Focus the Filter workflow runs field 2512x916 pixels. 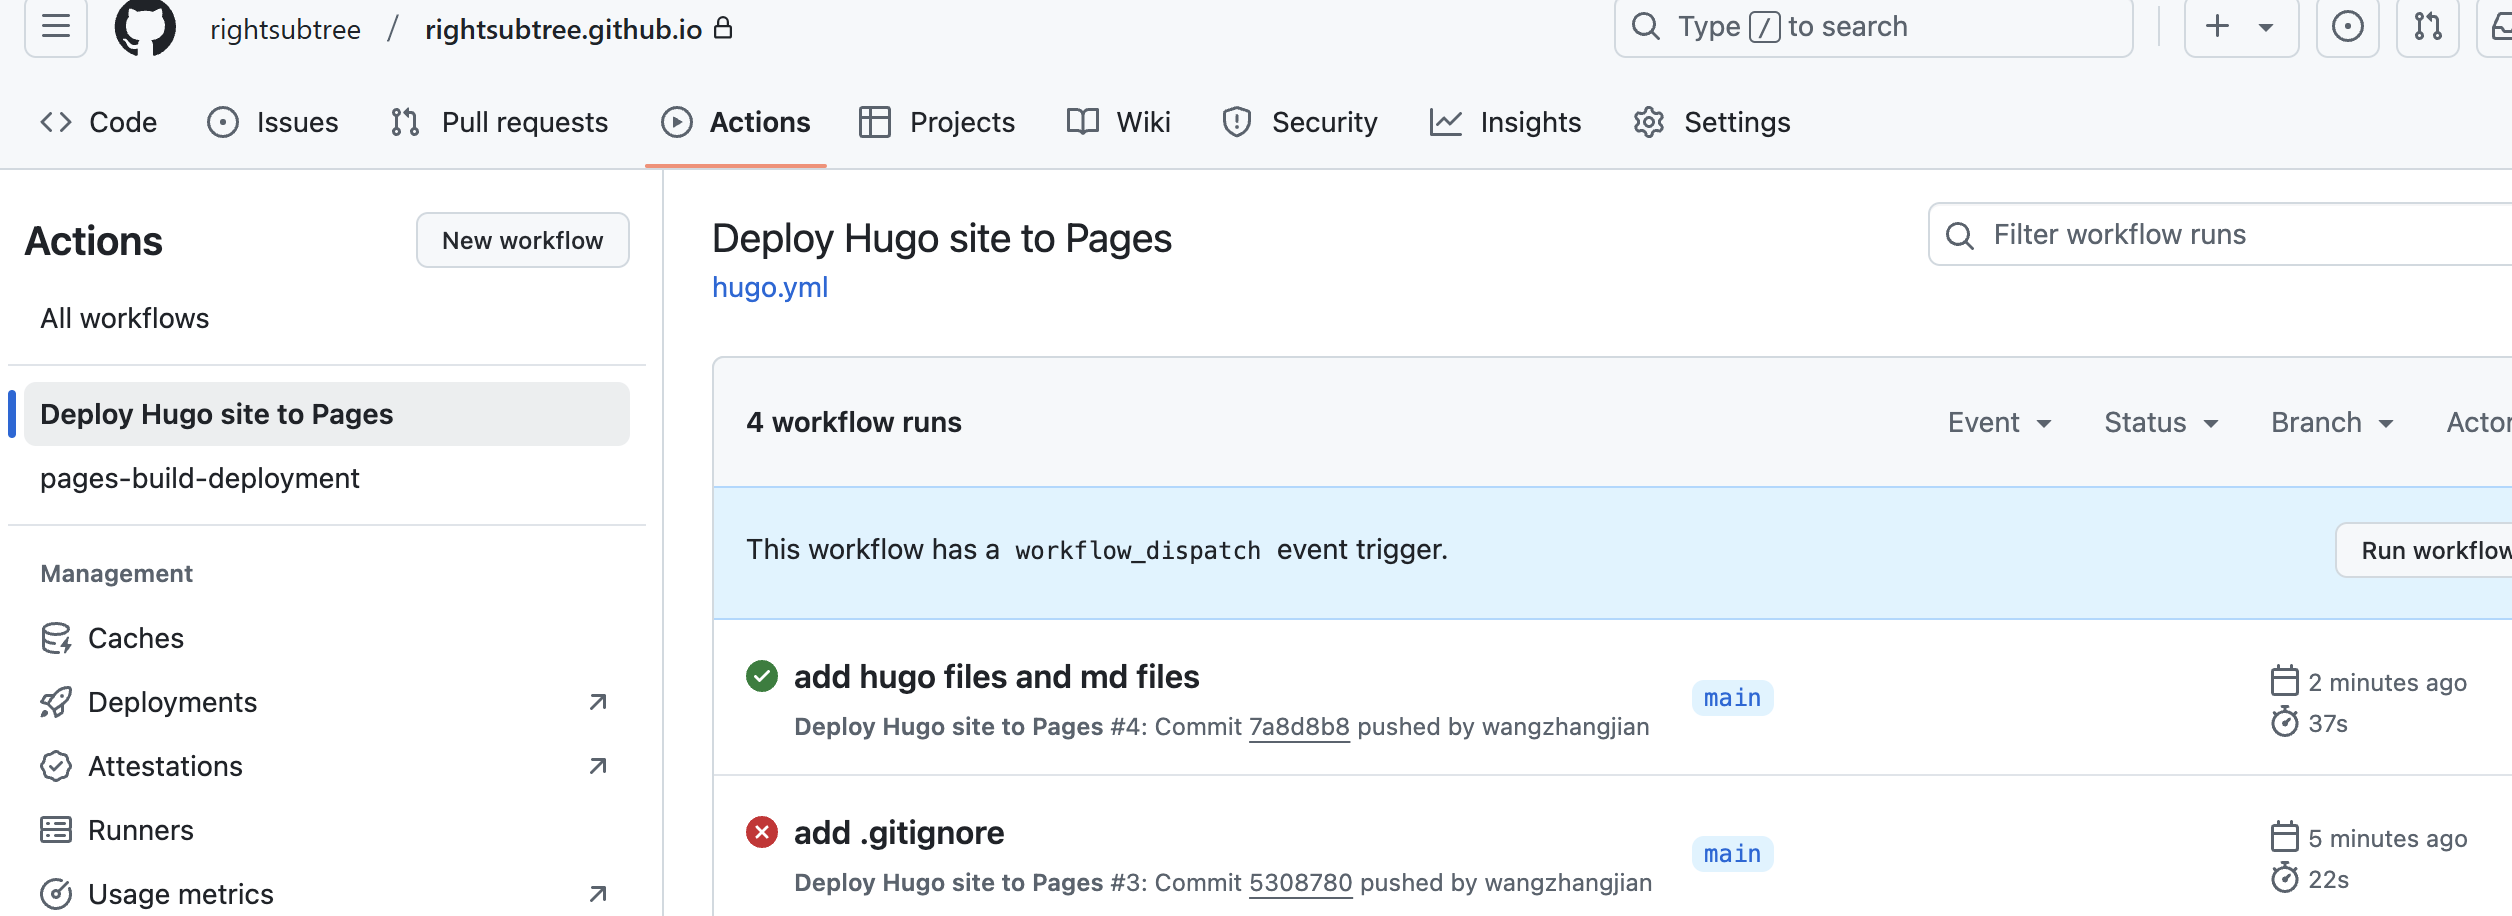click(2220, 235)
